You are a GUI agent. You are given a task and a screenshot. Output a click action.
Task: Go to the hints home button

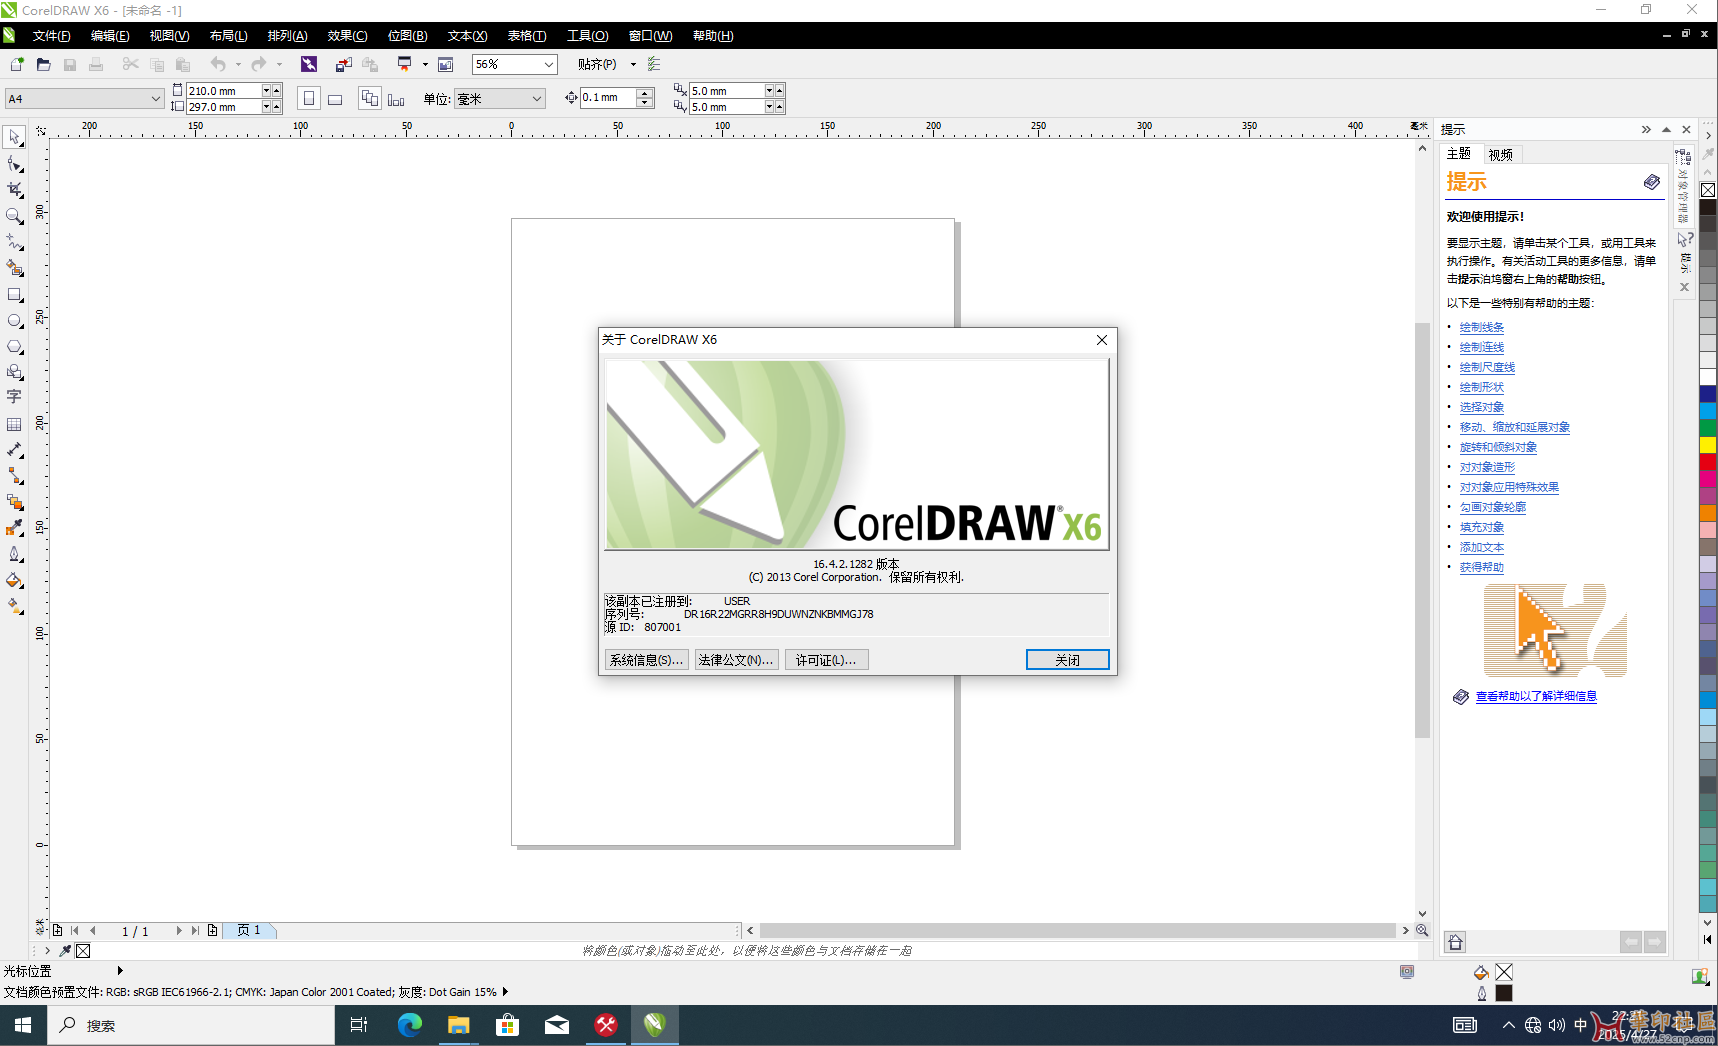(x=1456, y=942)
